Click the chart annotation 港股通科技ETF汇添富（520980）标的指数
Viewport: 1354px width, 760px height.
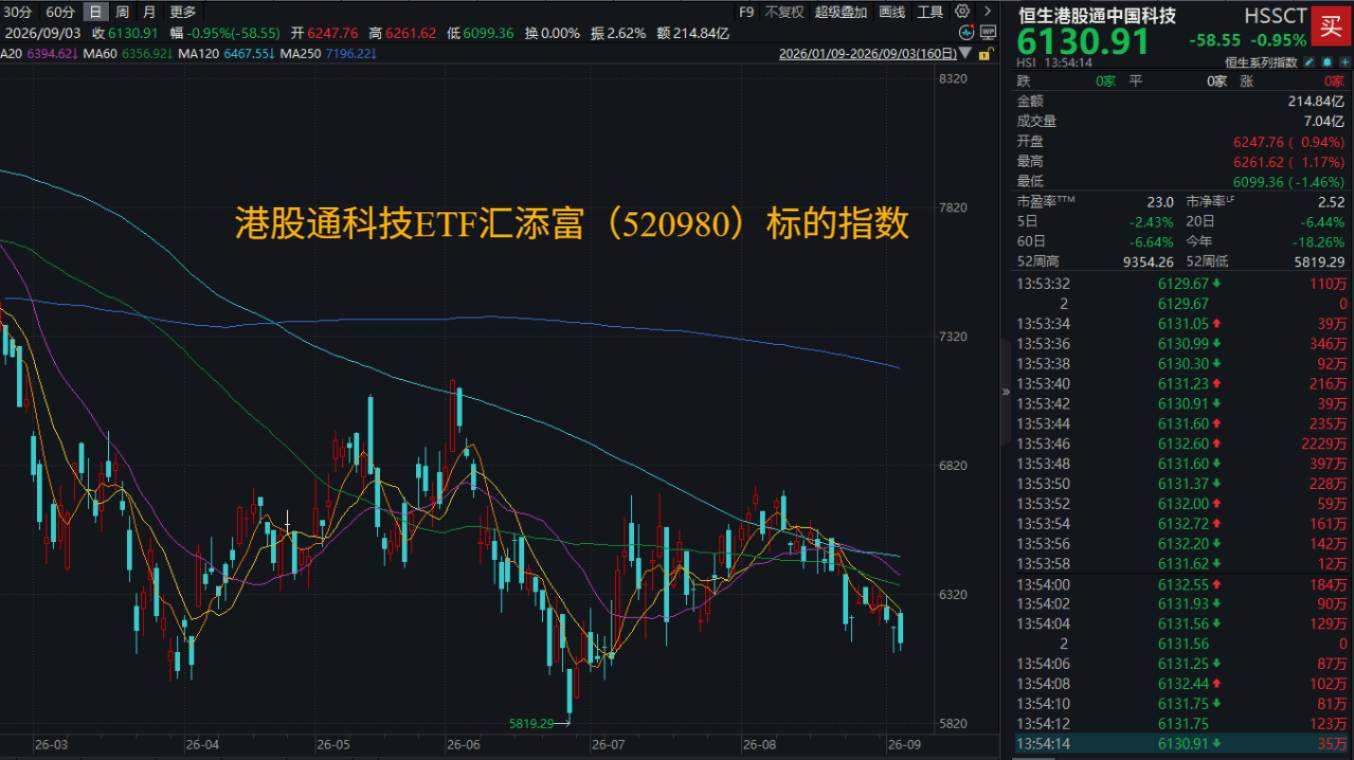tap(572, 223)
